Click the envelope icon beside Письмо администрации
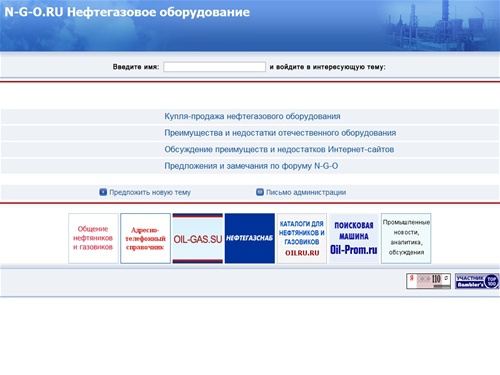The image size is (500, 375). tap(260, 192)
